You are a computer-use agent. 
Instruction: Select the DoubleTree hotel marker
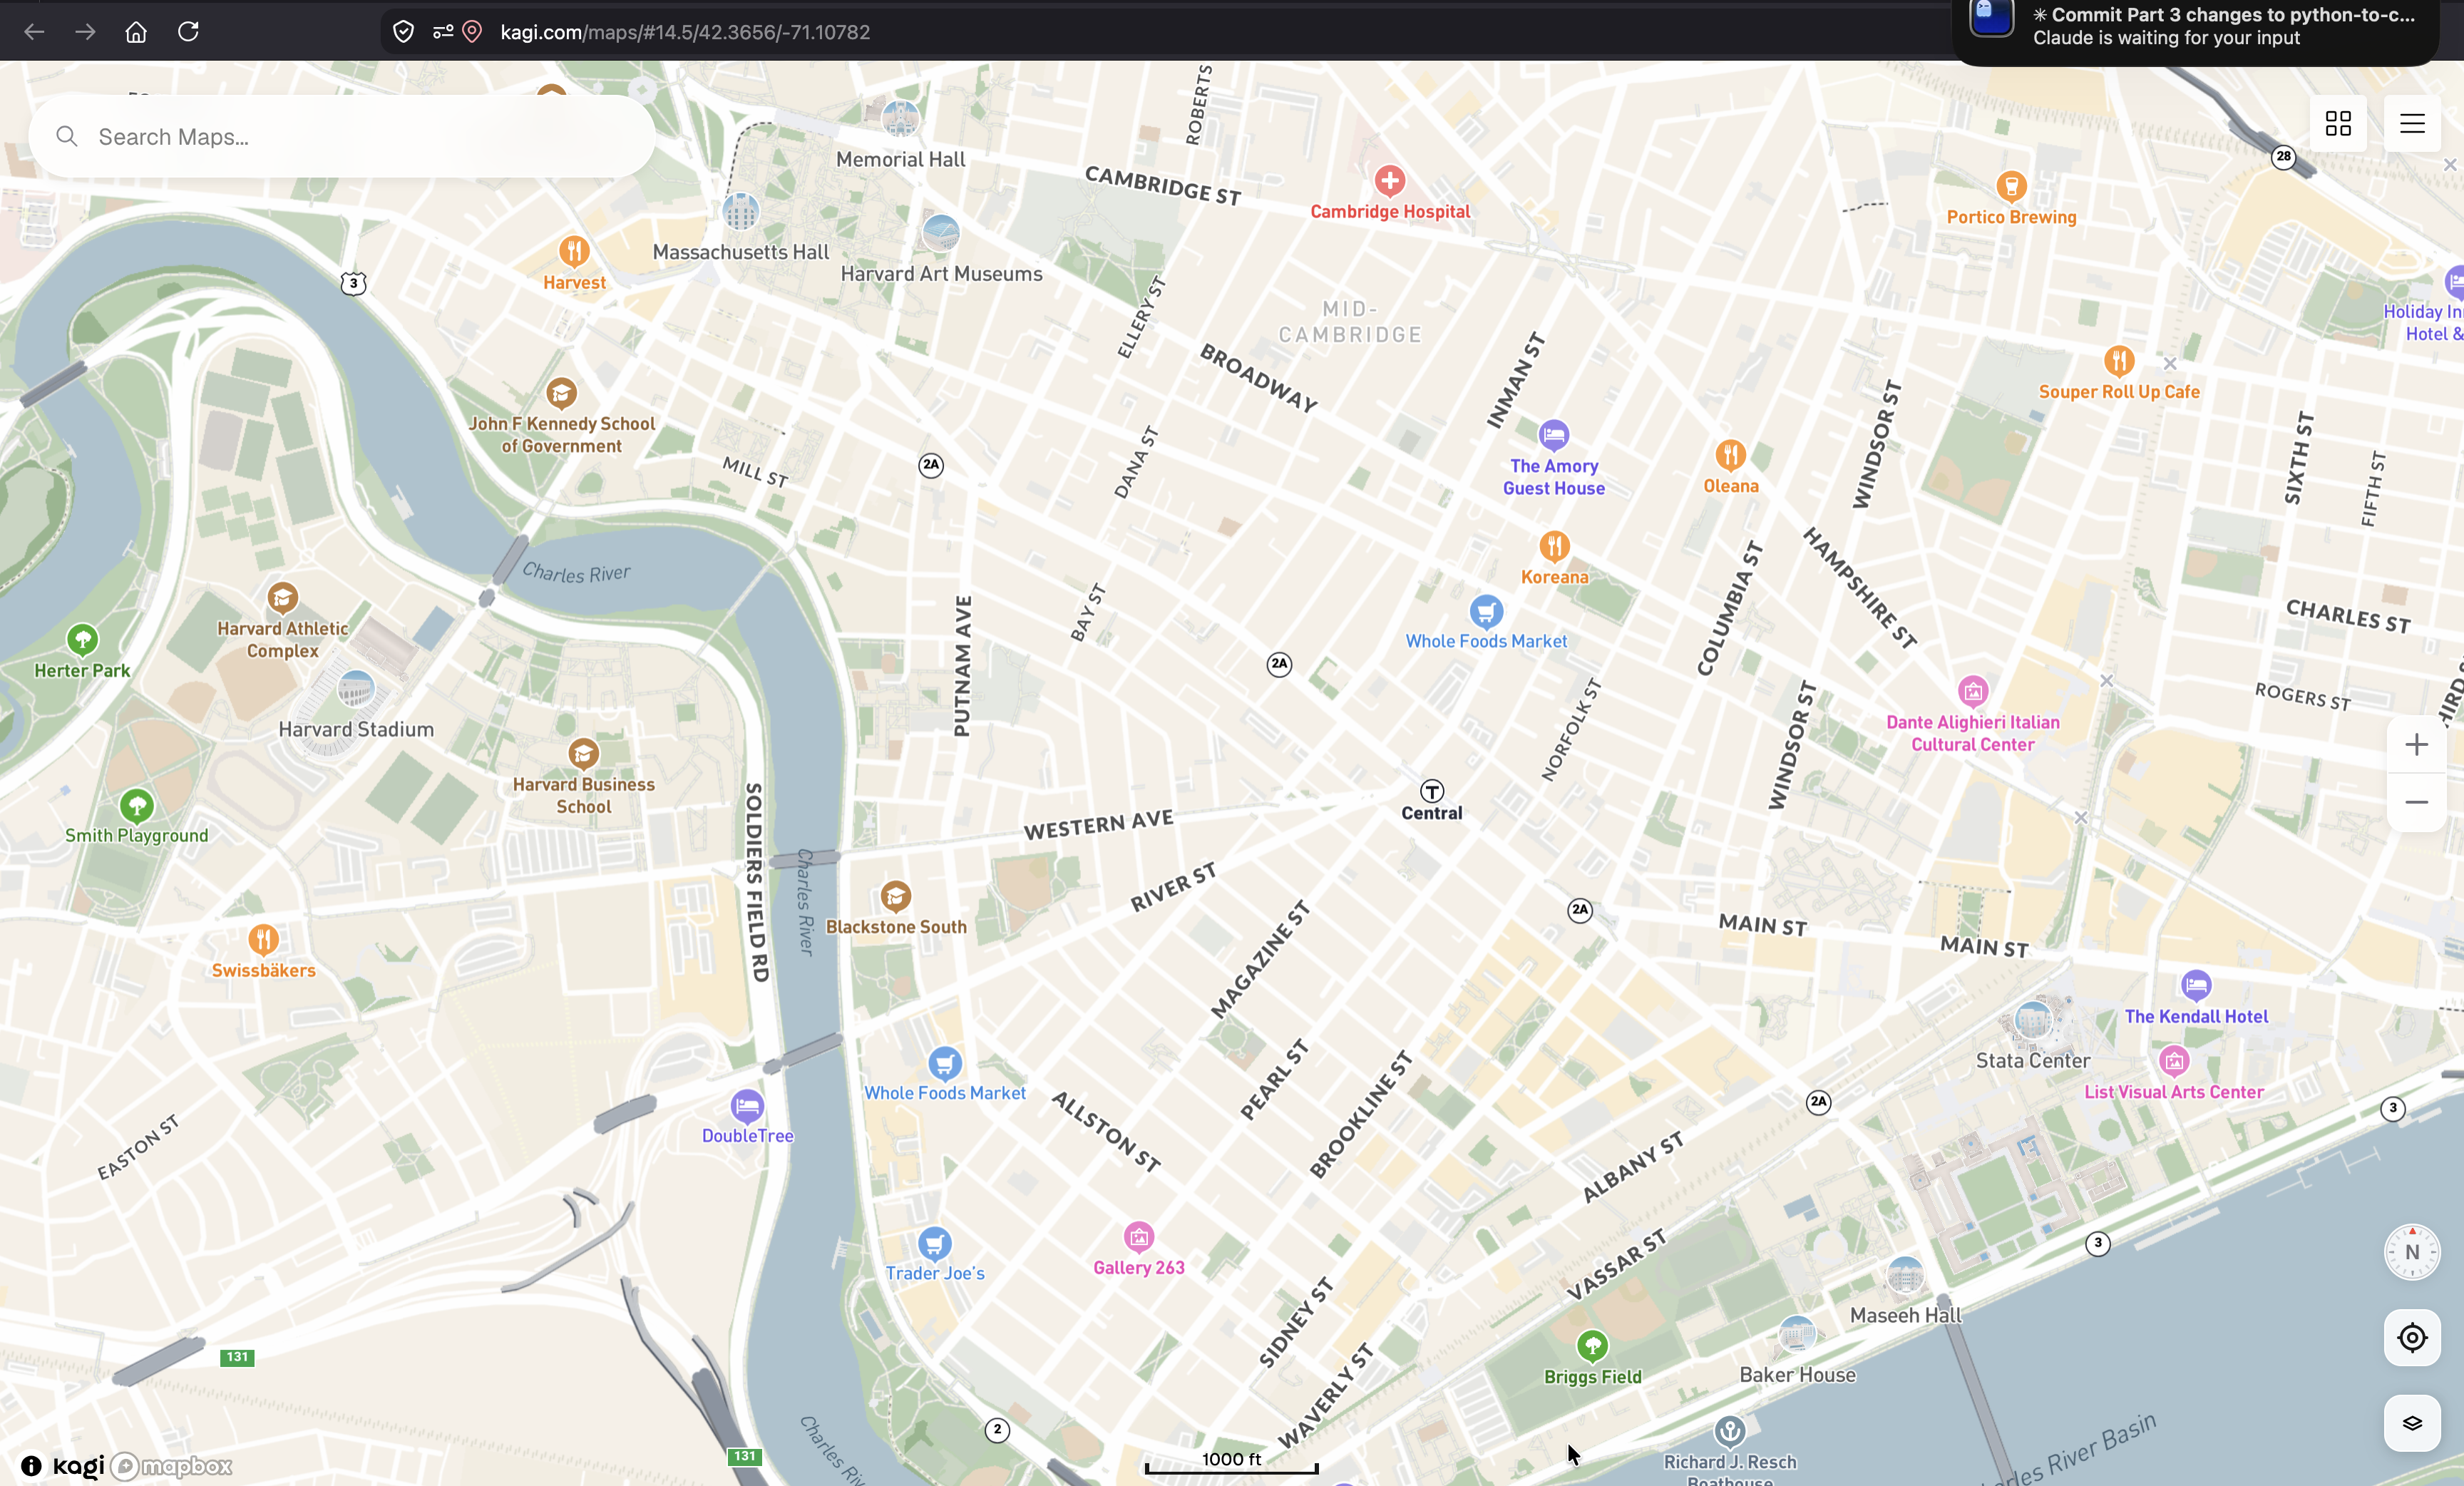click(747, 1106)
